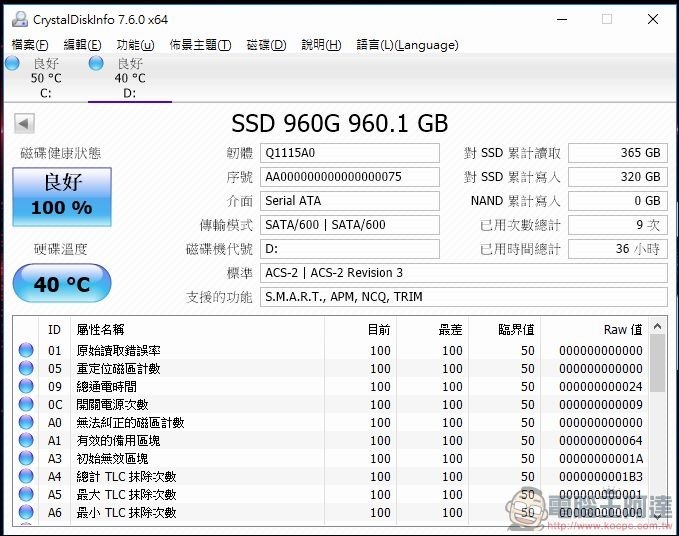This screenshot has height=536, width=679.
Task: Open the 說明(H) menu
Action: click(x=321, y=45)
